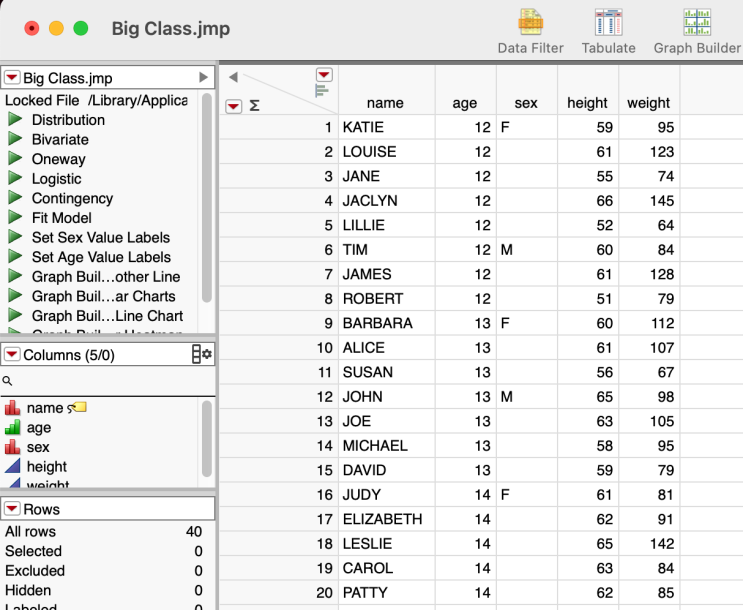743x610 pixels.
Task: Click the All rows count label
Action: pos(30,531)
